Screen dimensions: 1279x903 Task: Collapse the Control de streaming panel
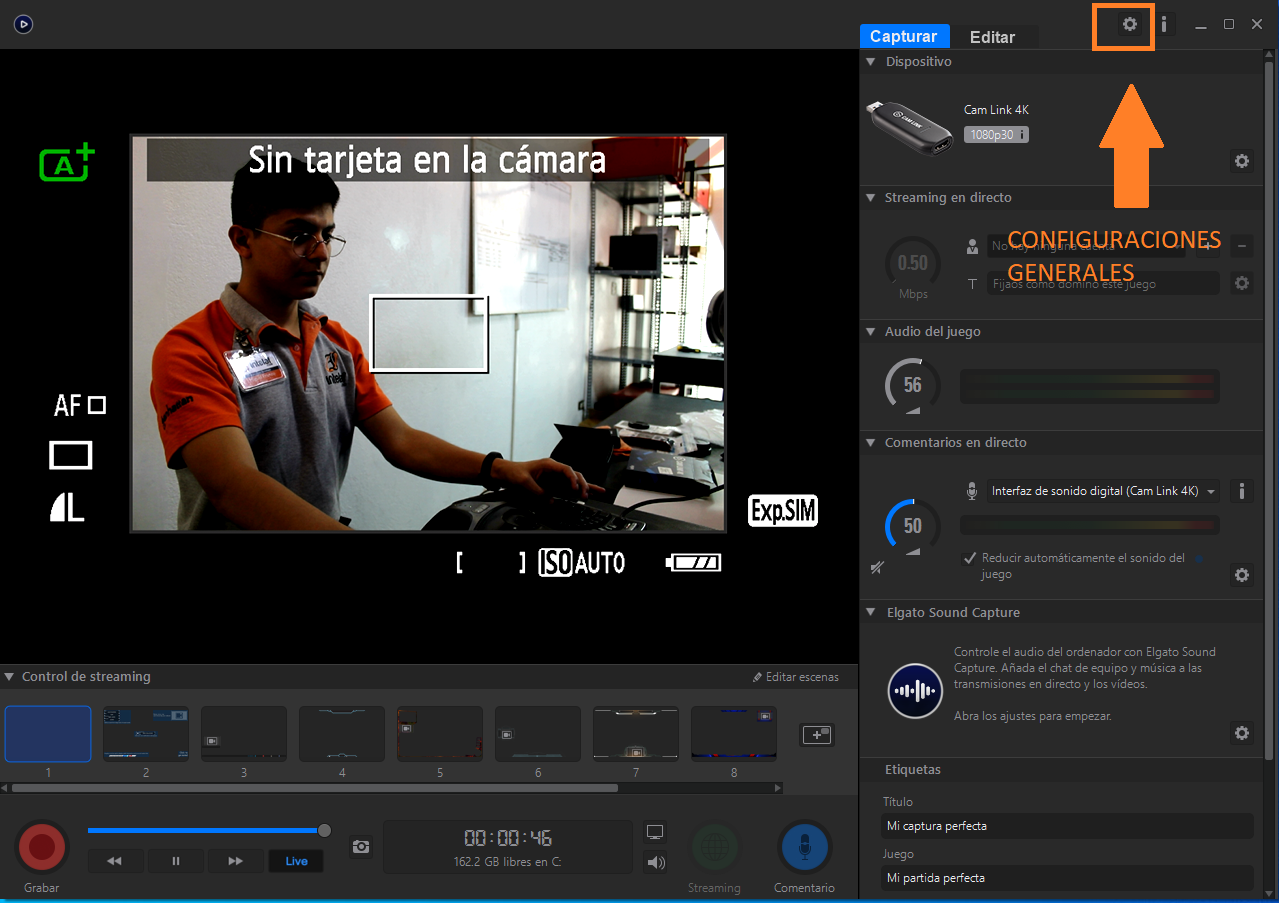click(9, 677)
